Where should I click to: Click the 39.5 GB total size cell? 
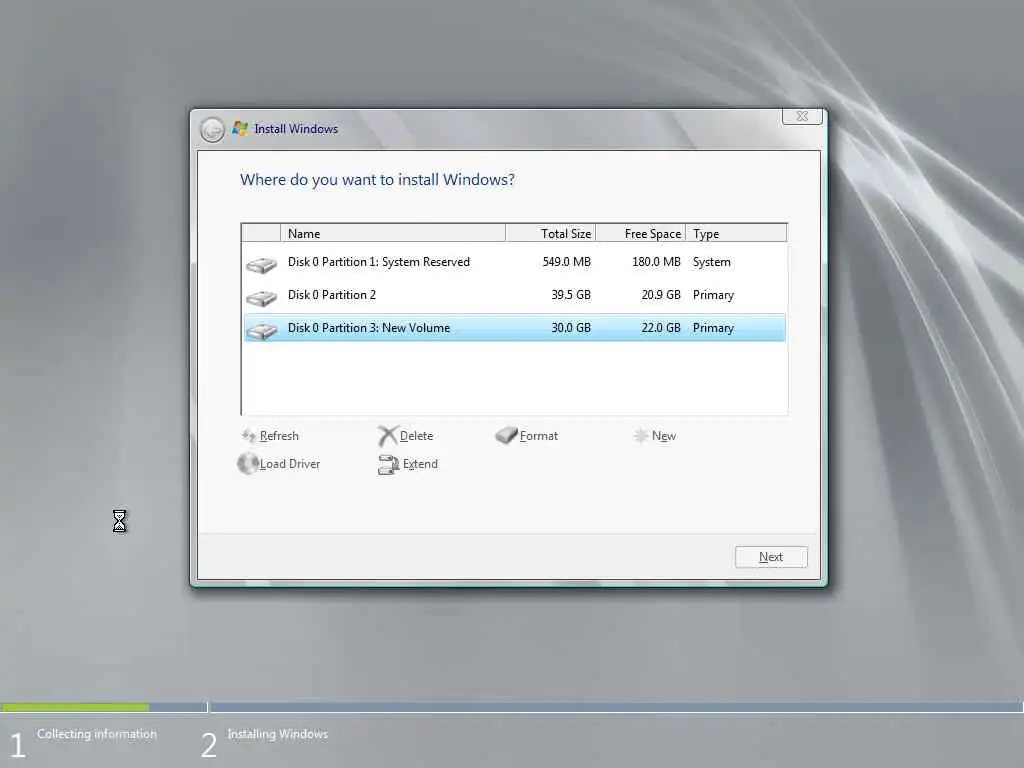tap(571, 295)
